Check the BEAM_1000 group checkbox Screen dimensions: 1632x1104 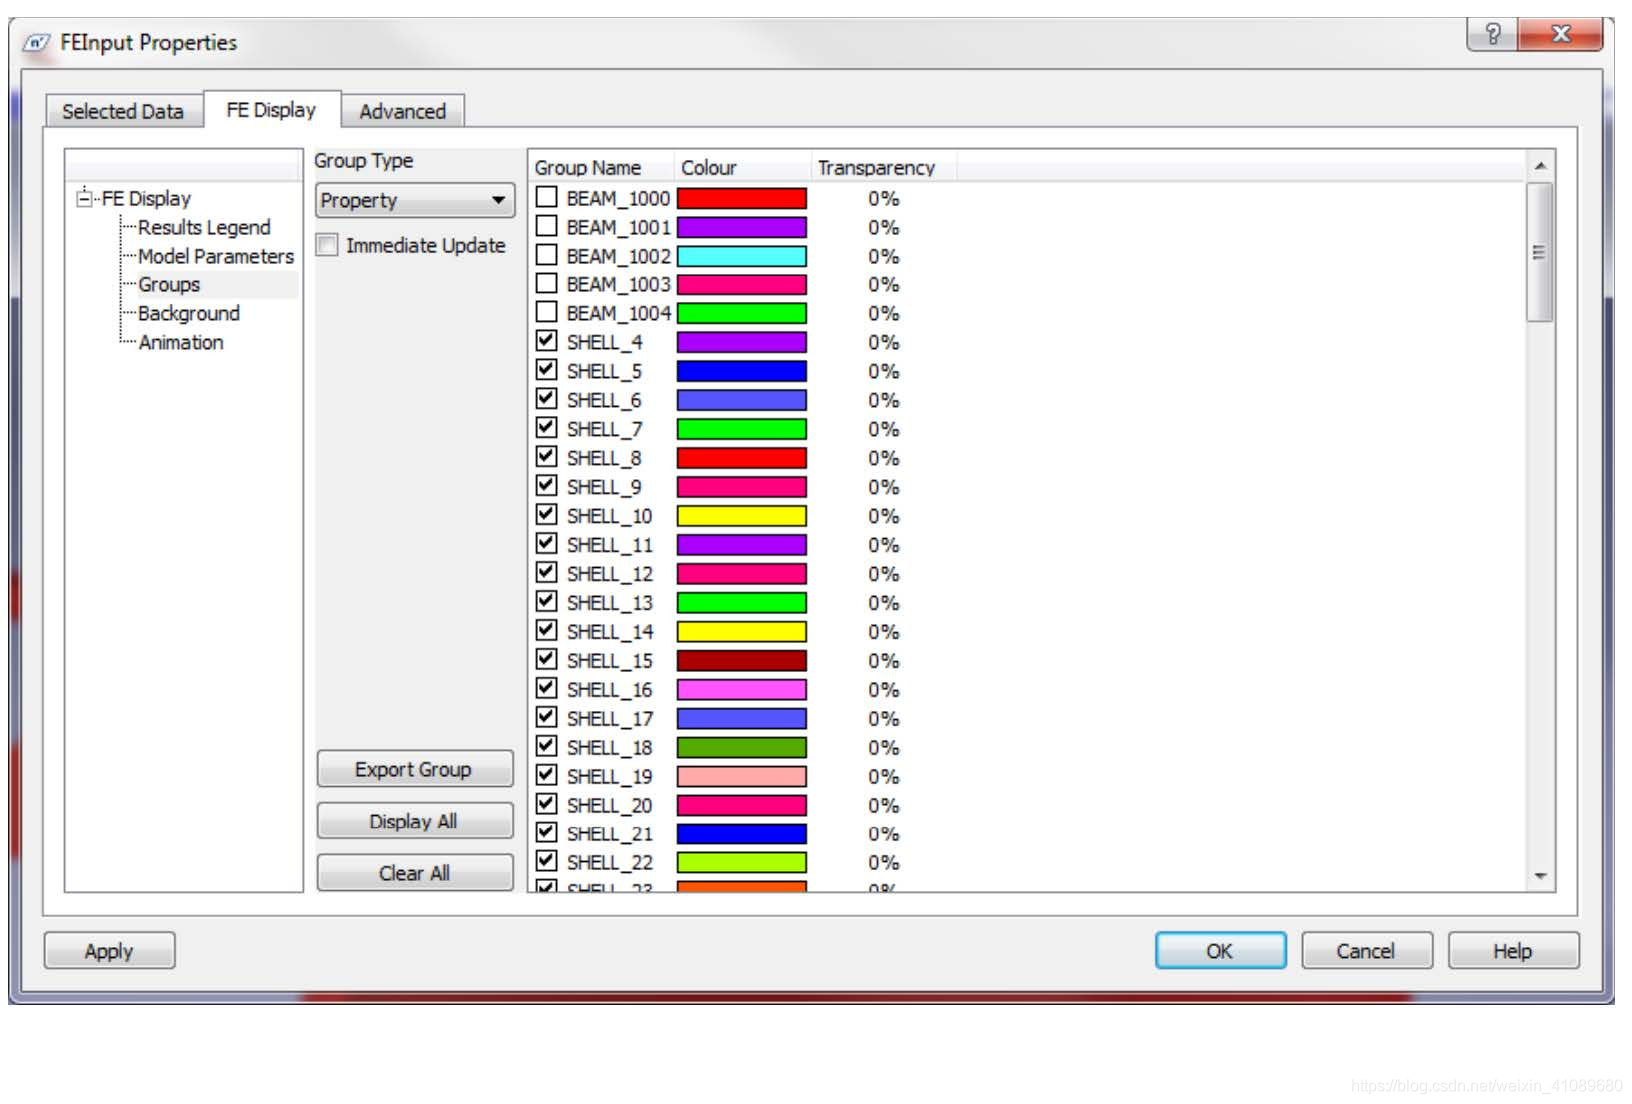click(546, 197)
